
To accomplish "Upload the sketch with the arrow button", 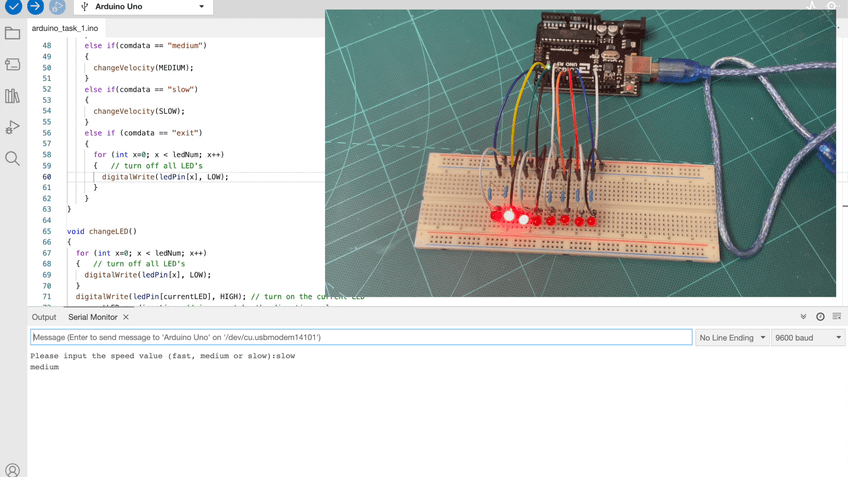I will click(x=35, y=6).
